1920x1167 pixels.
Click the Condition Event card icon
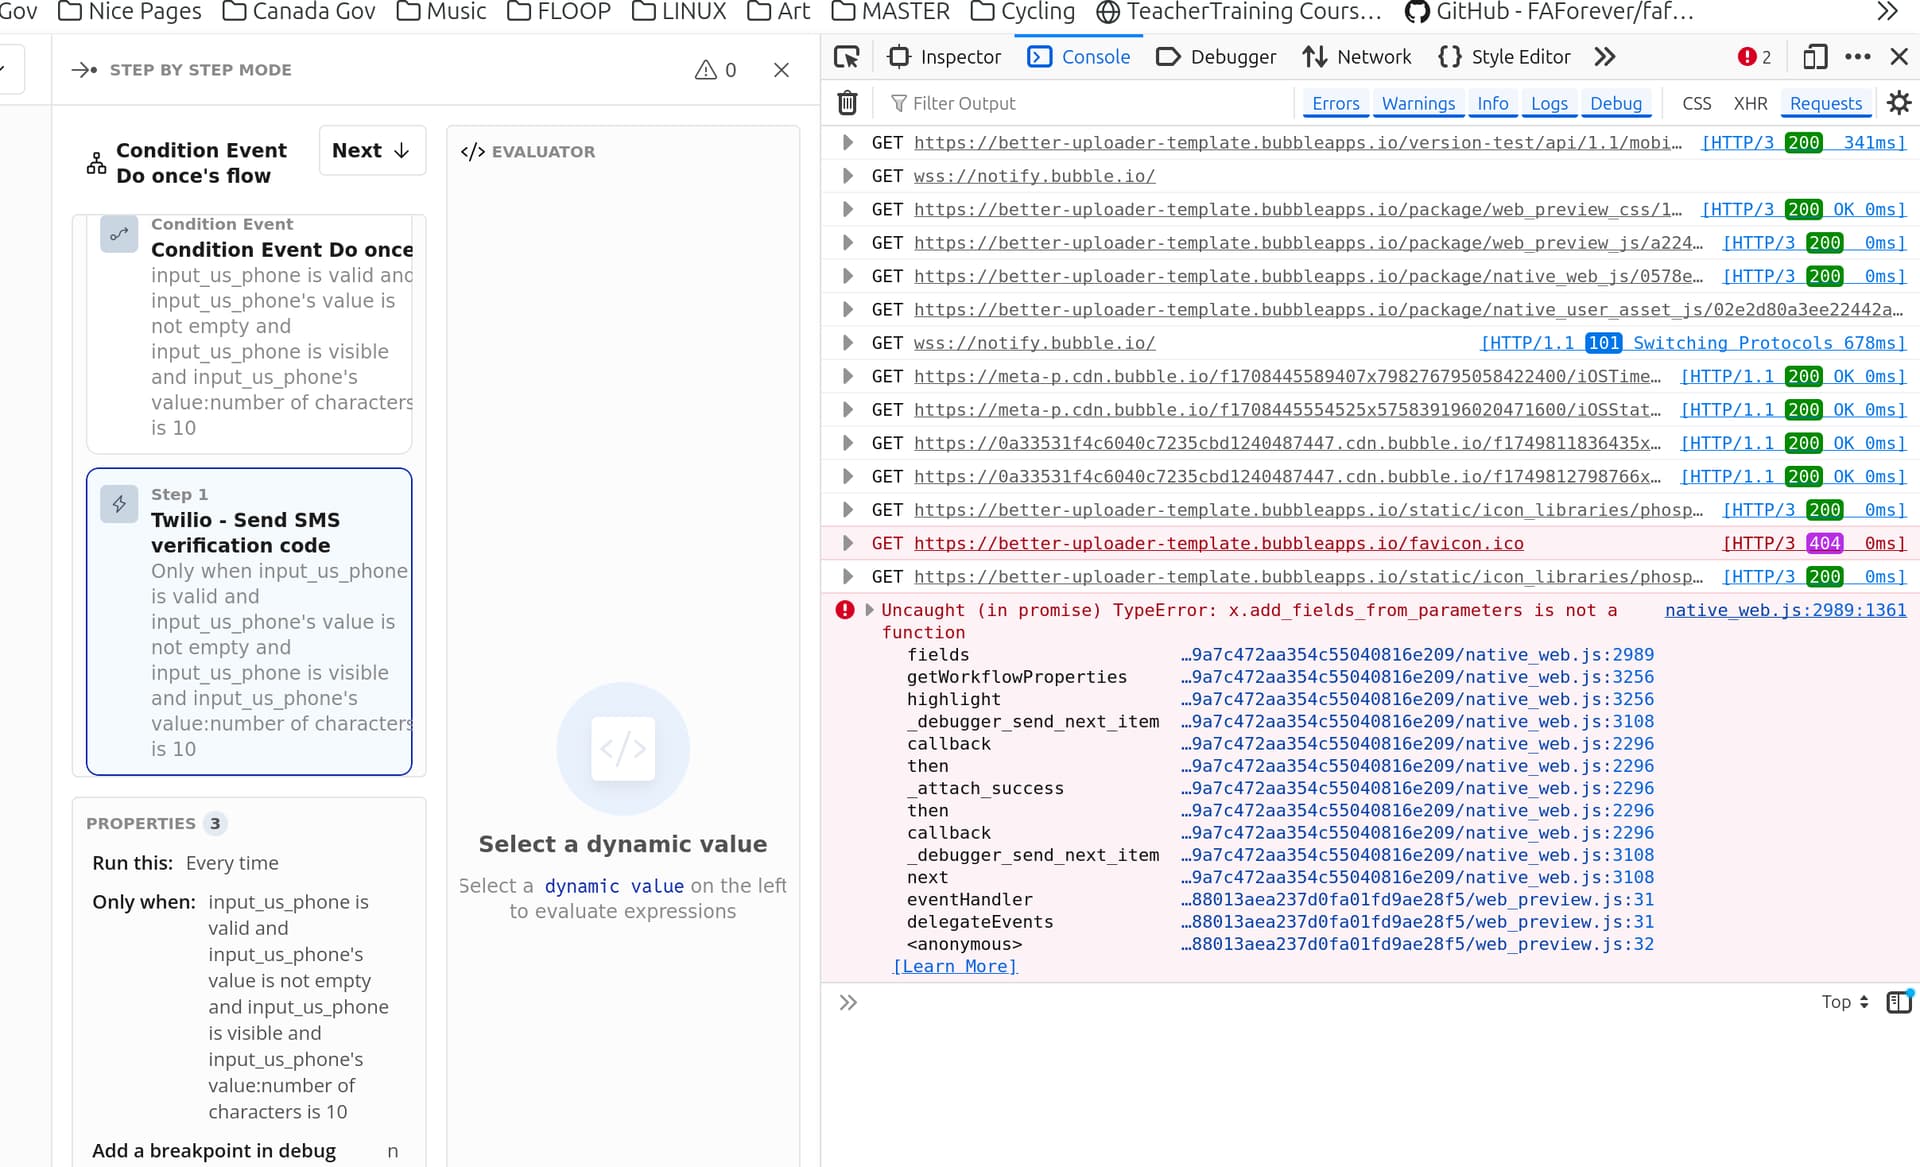pos(119,235)
